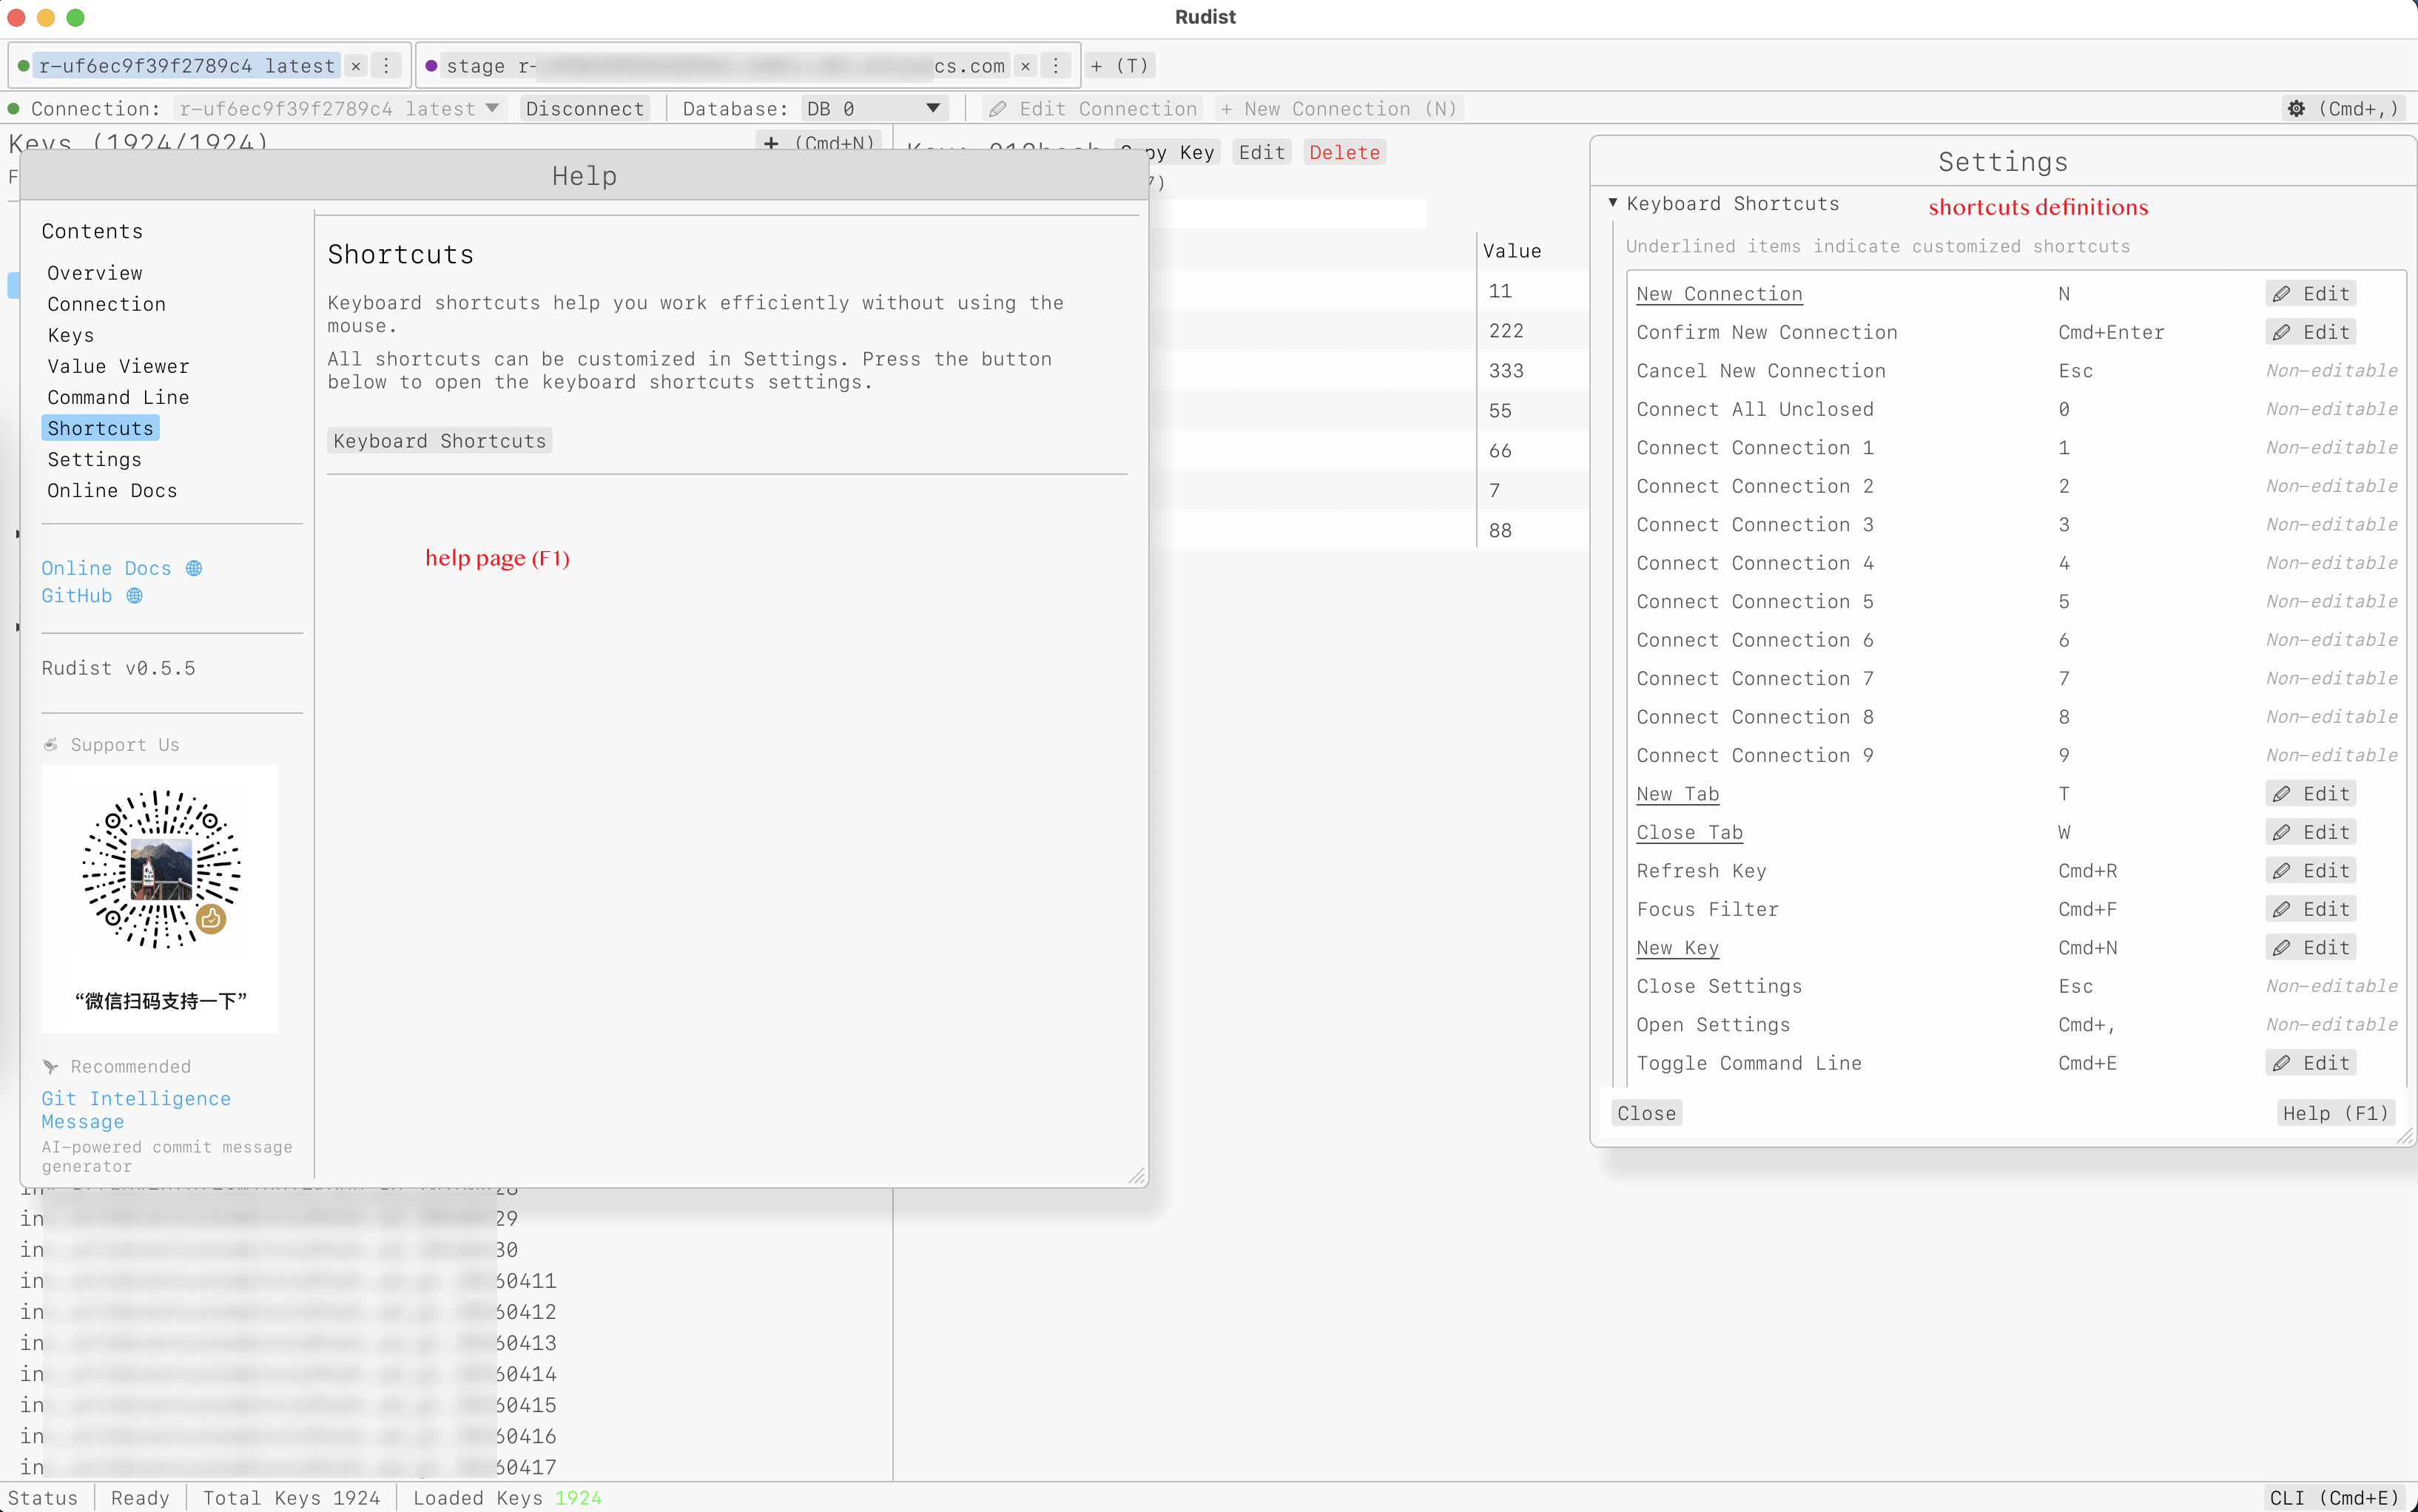2418x1512 pixels.
Task: Select key row ending in 60411
Action: (x=288, y=1281)
